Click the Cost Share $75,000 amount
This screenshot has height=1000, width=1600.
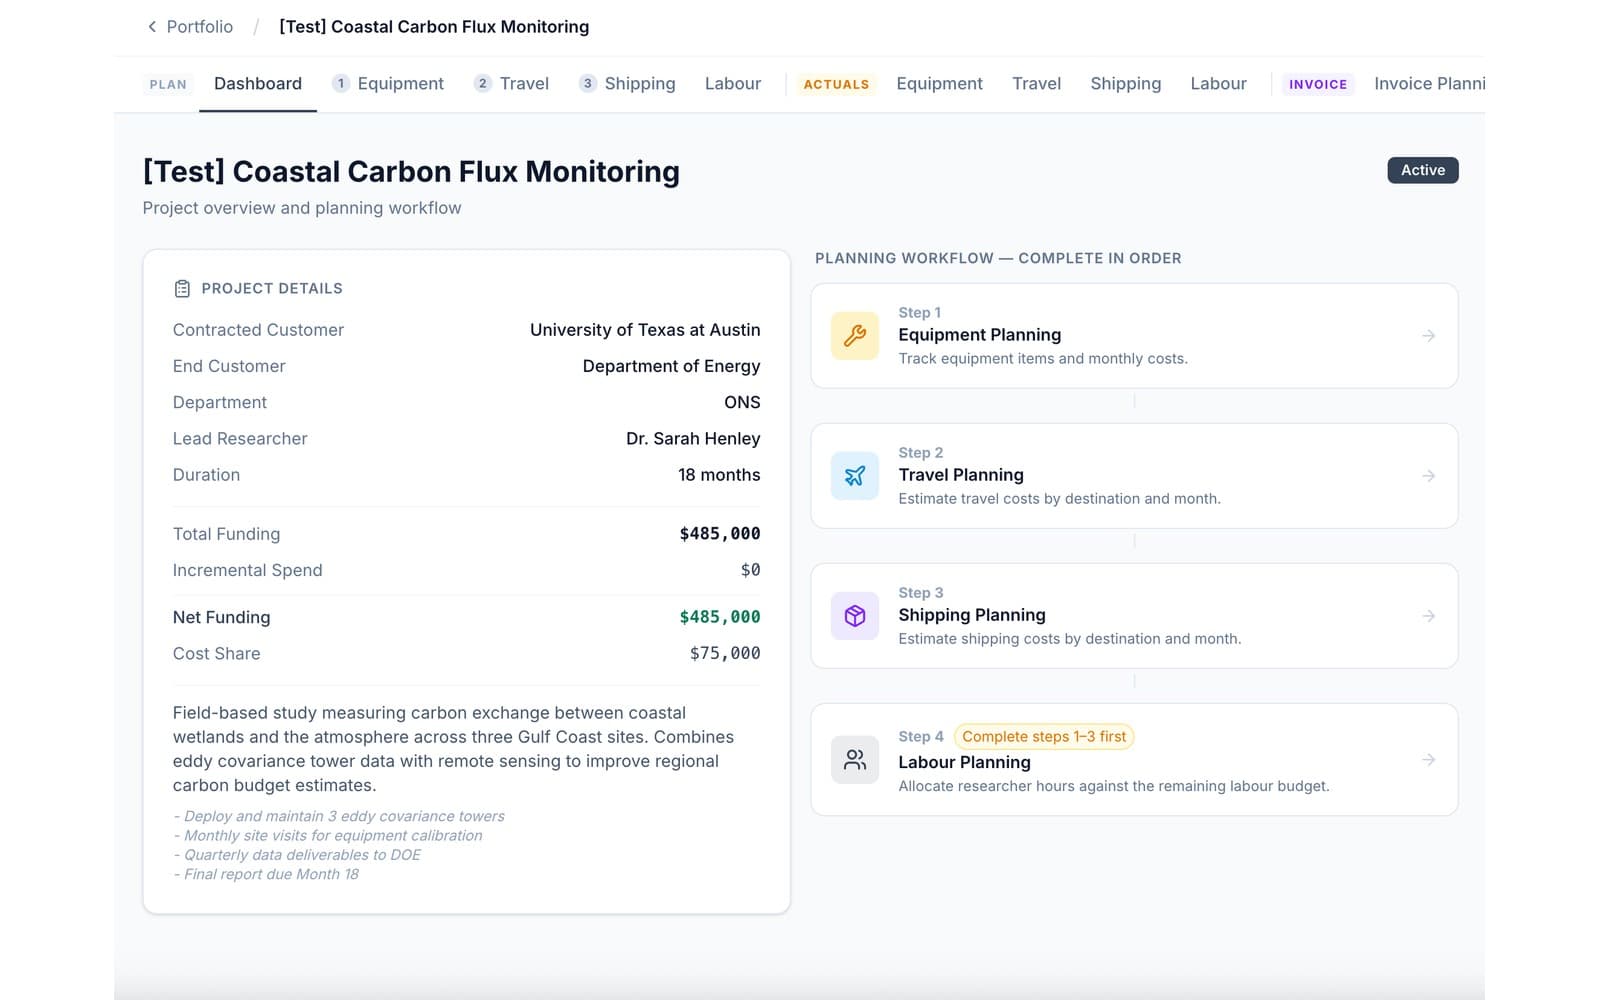(x=725, y=653)
